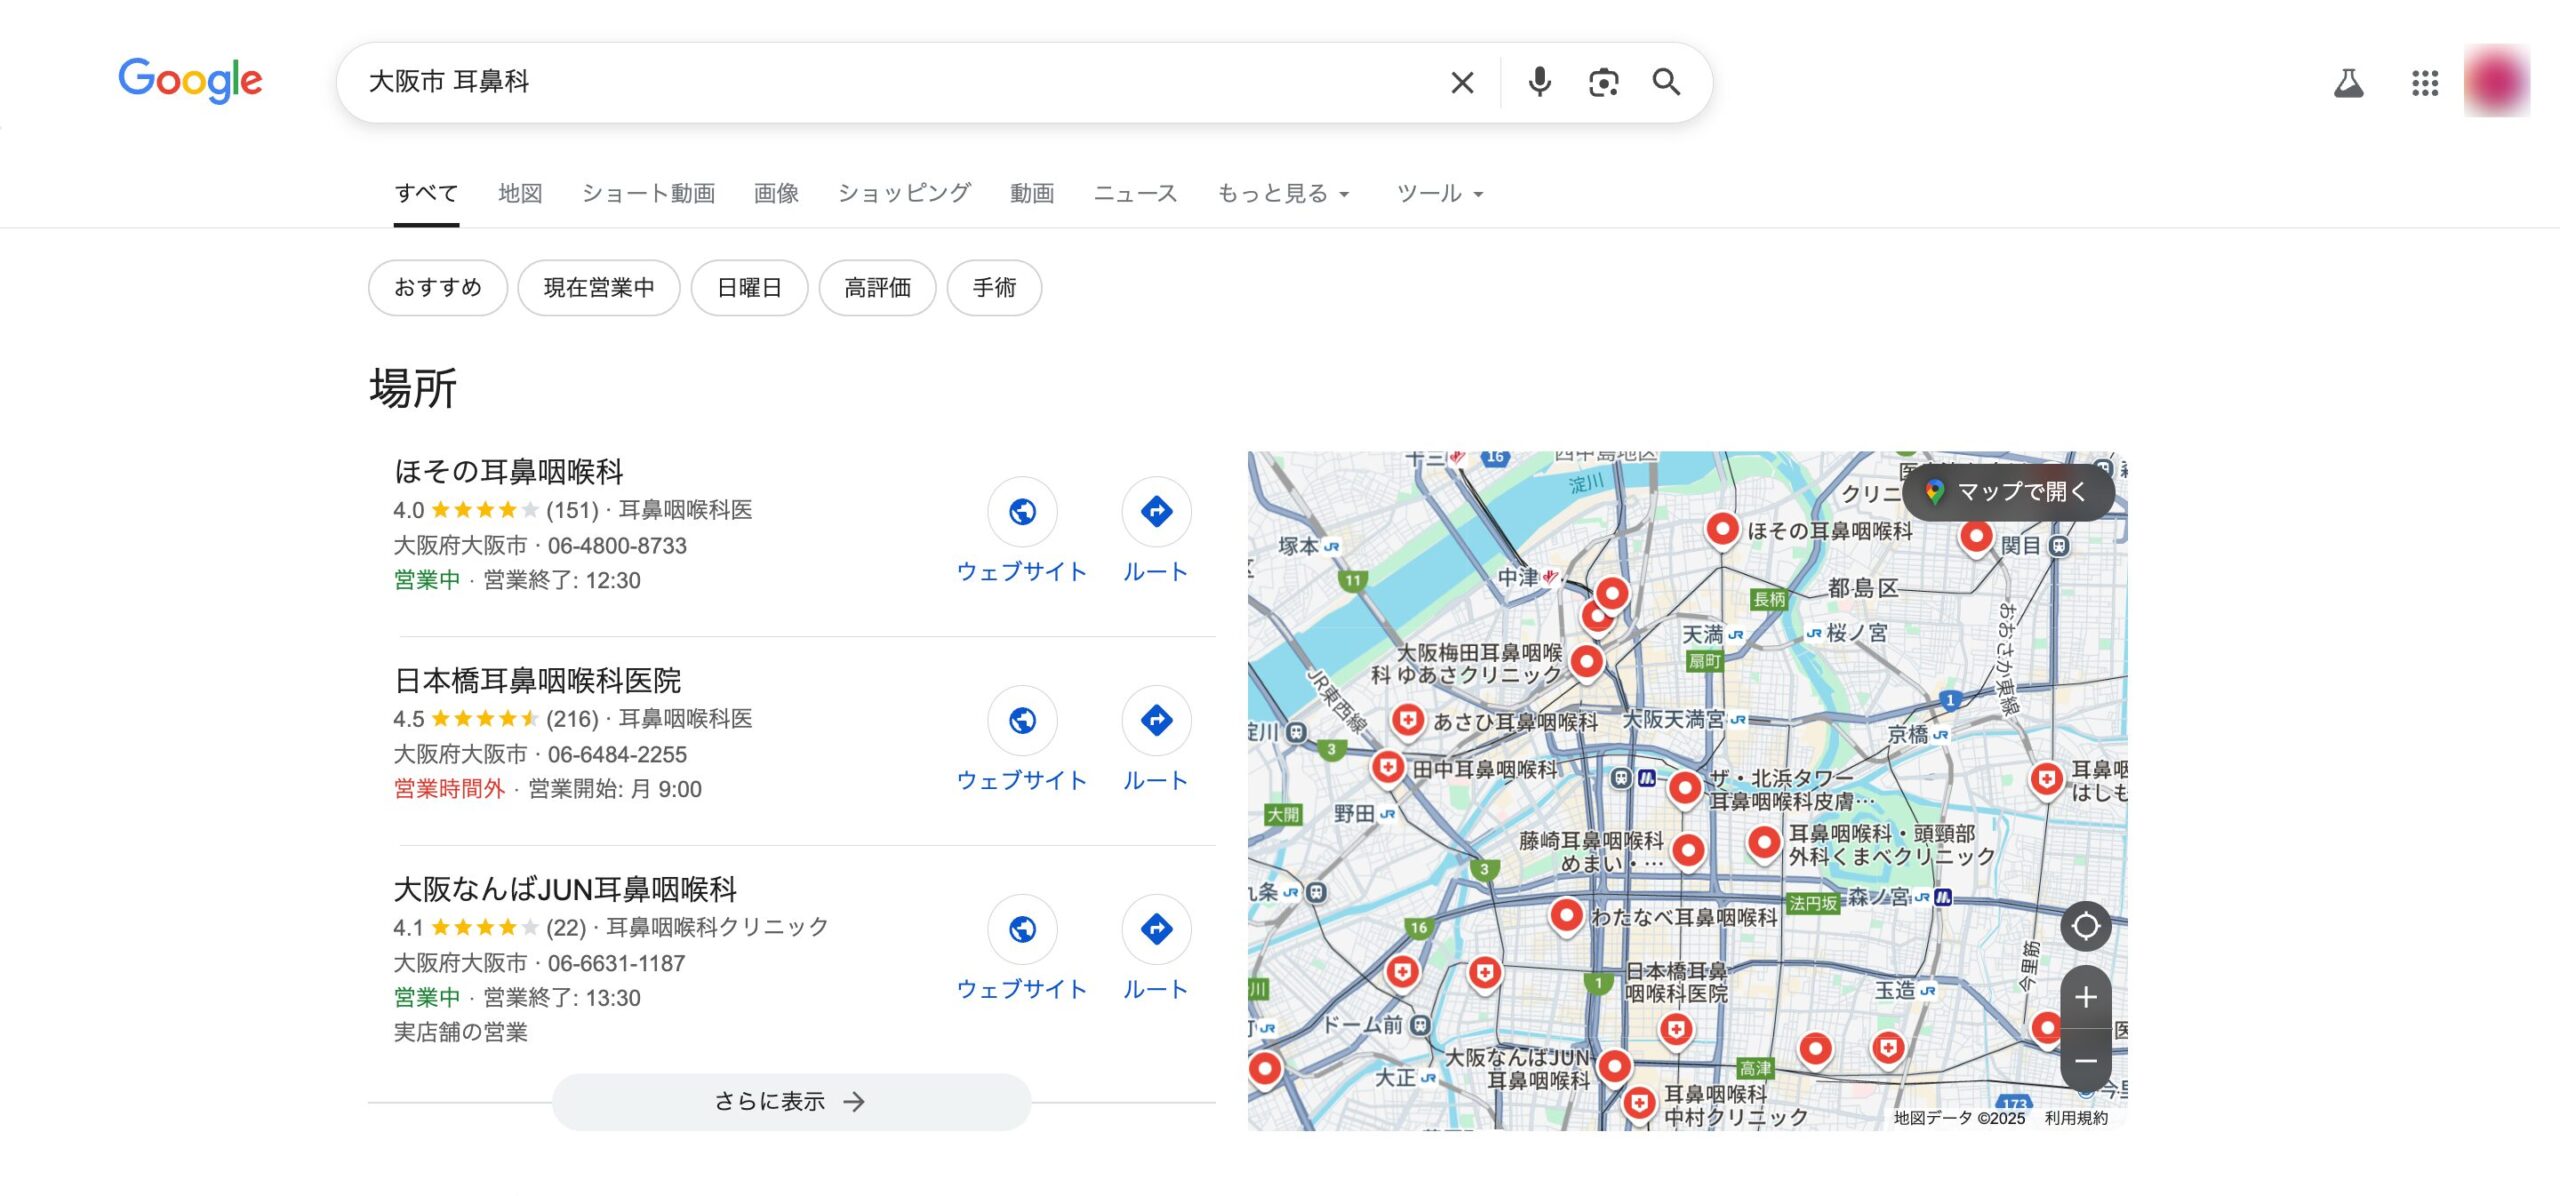Expand the ツール dropdown

tap(1439, 193)
